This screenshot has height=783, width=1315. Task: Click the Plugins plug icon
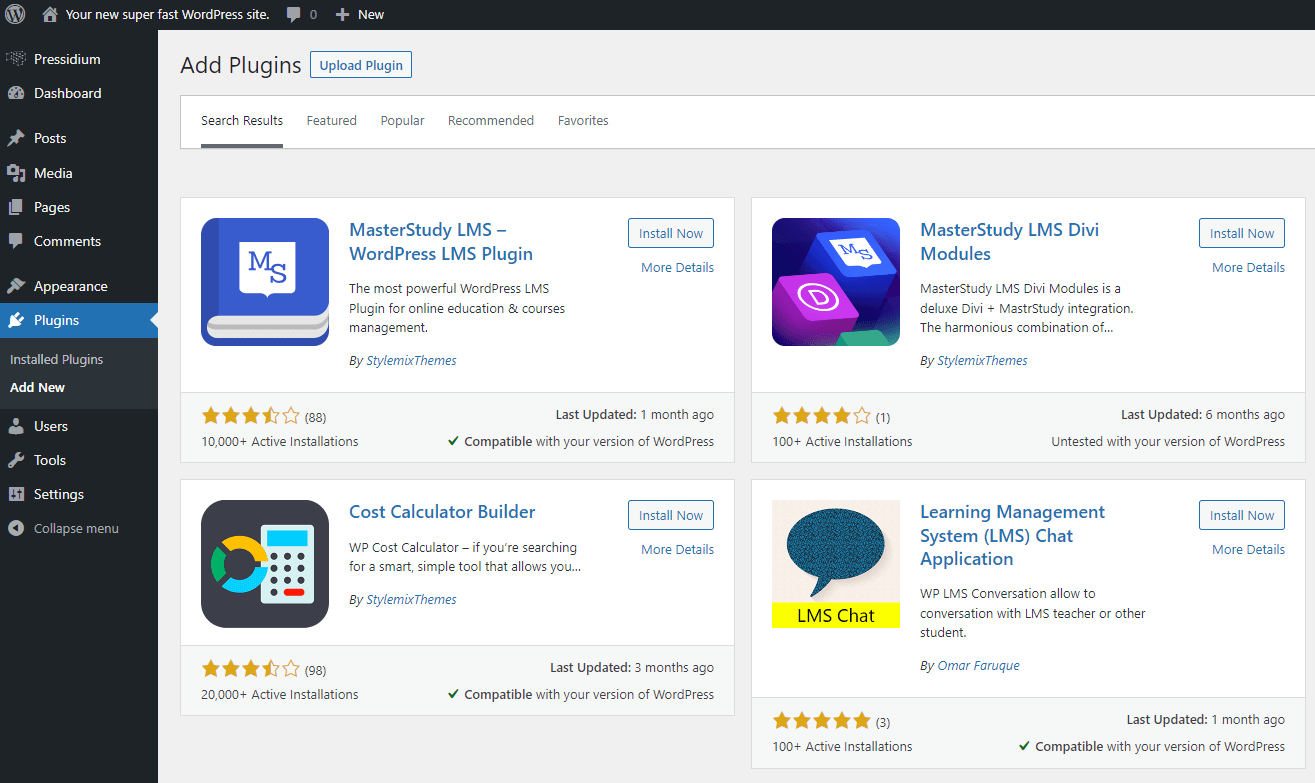tap(16, 320)
